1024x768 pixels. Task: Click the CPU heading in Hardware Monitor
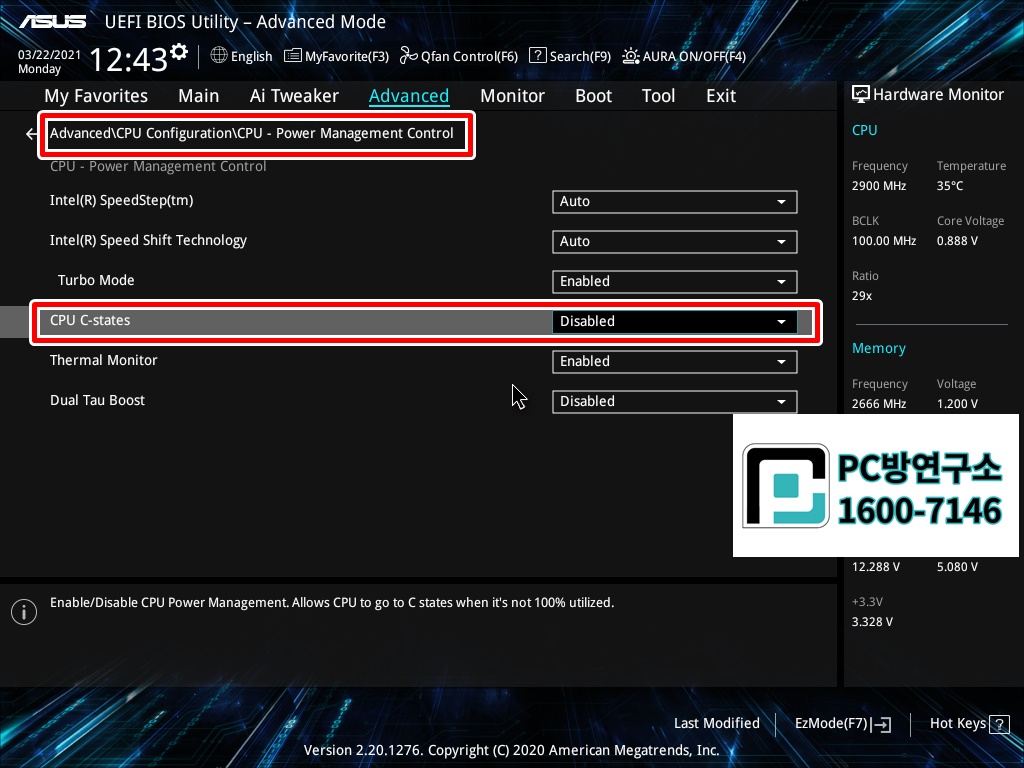pos(865,130)
